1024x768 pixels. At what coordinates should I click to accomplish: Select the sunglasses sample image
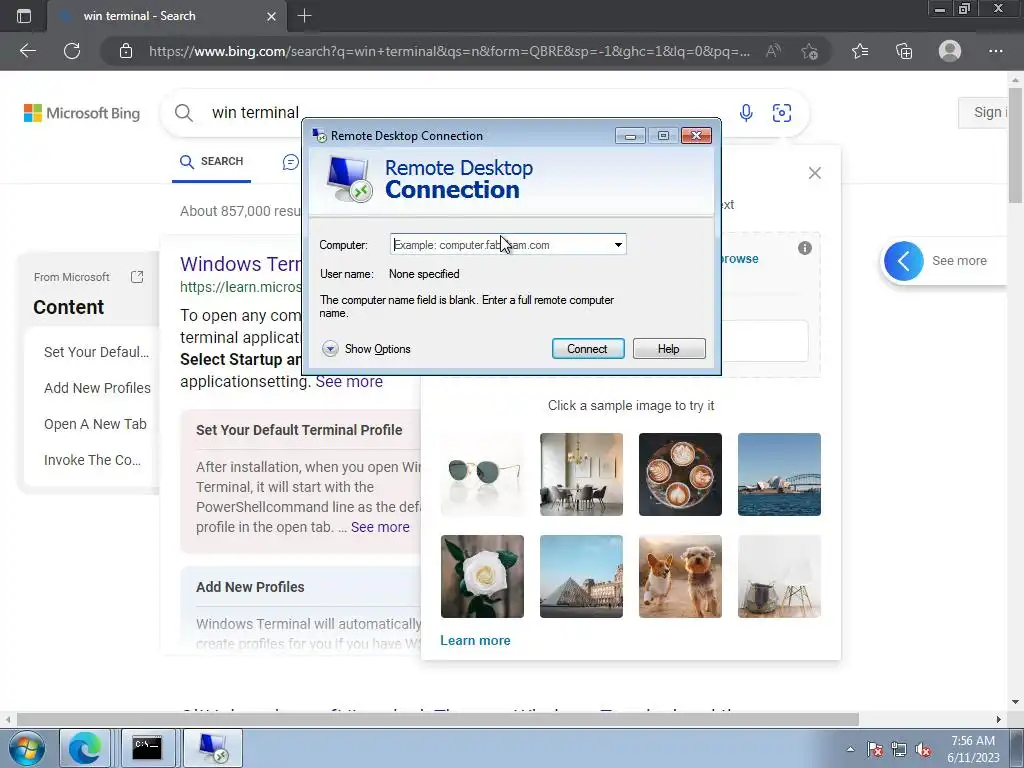pos(483,474)
